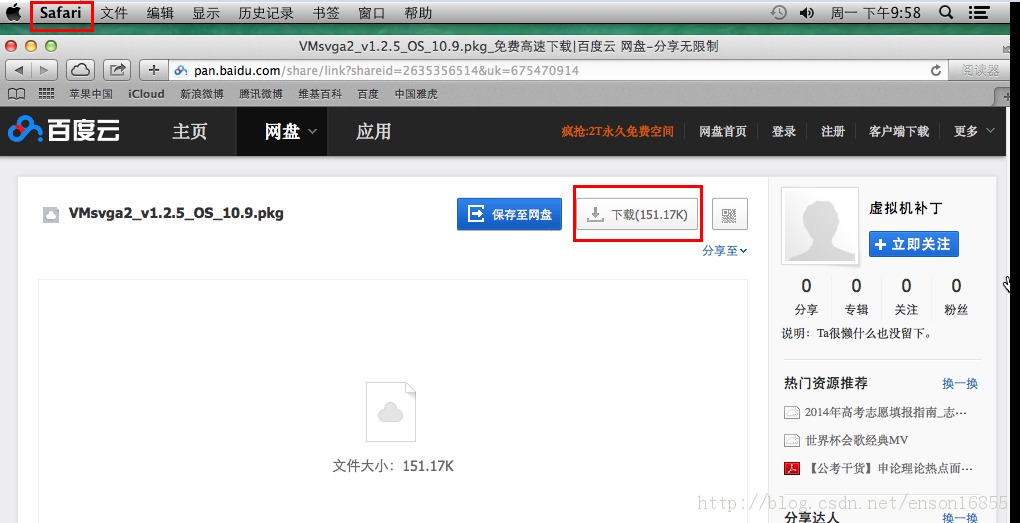This screenshot has height=523, width=1020.
Task: Open the bookmarks book icon
Action: [x=16, y=94]
